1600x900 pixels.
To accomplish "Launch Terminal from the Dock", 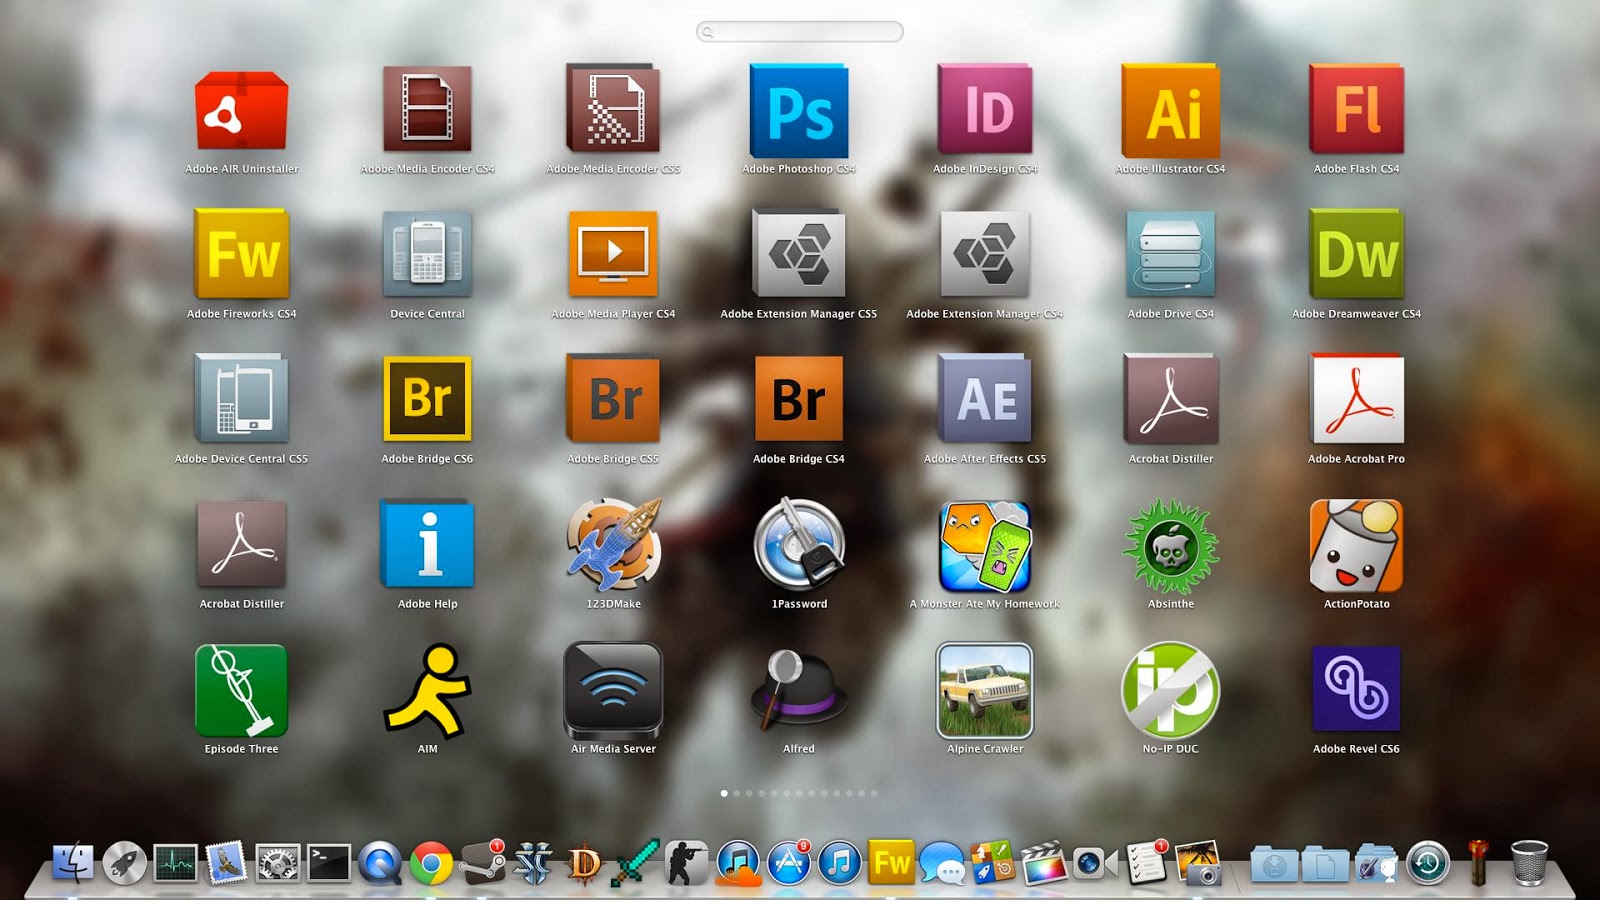I will [x=328, y=862].
